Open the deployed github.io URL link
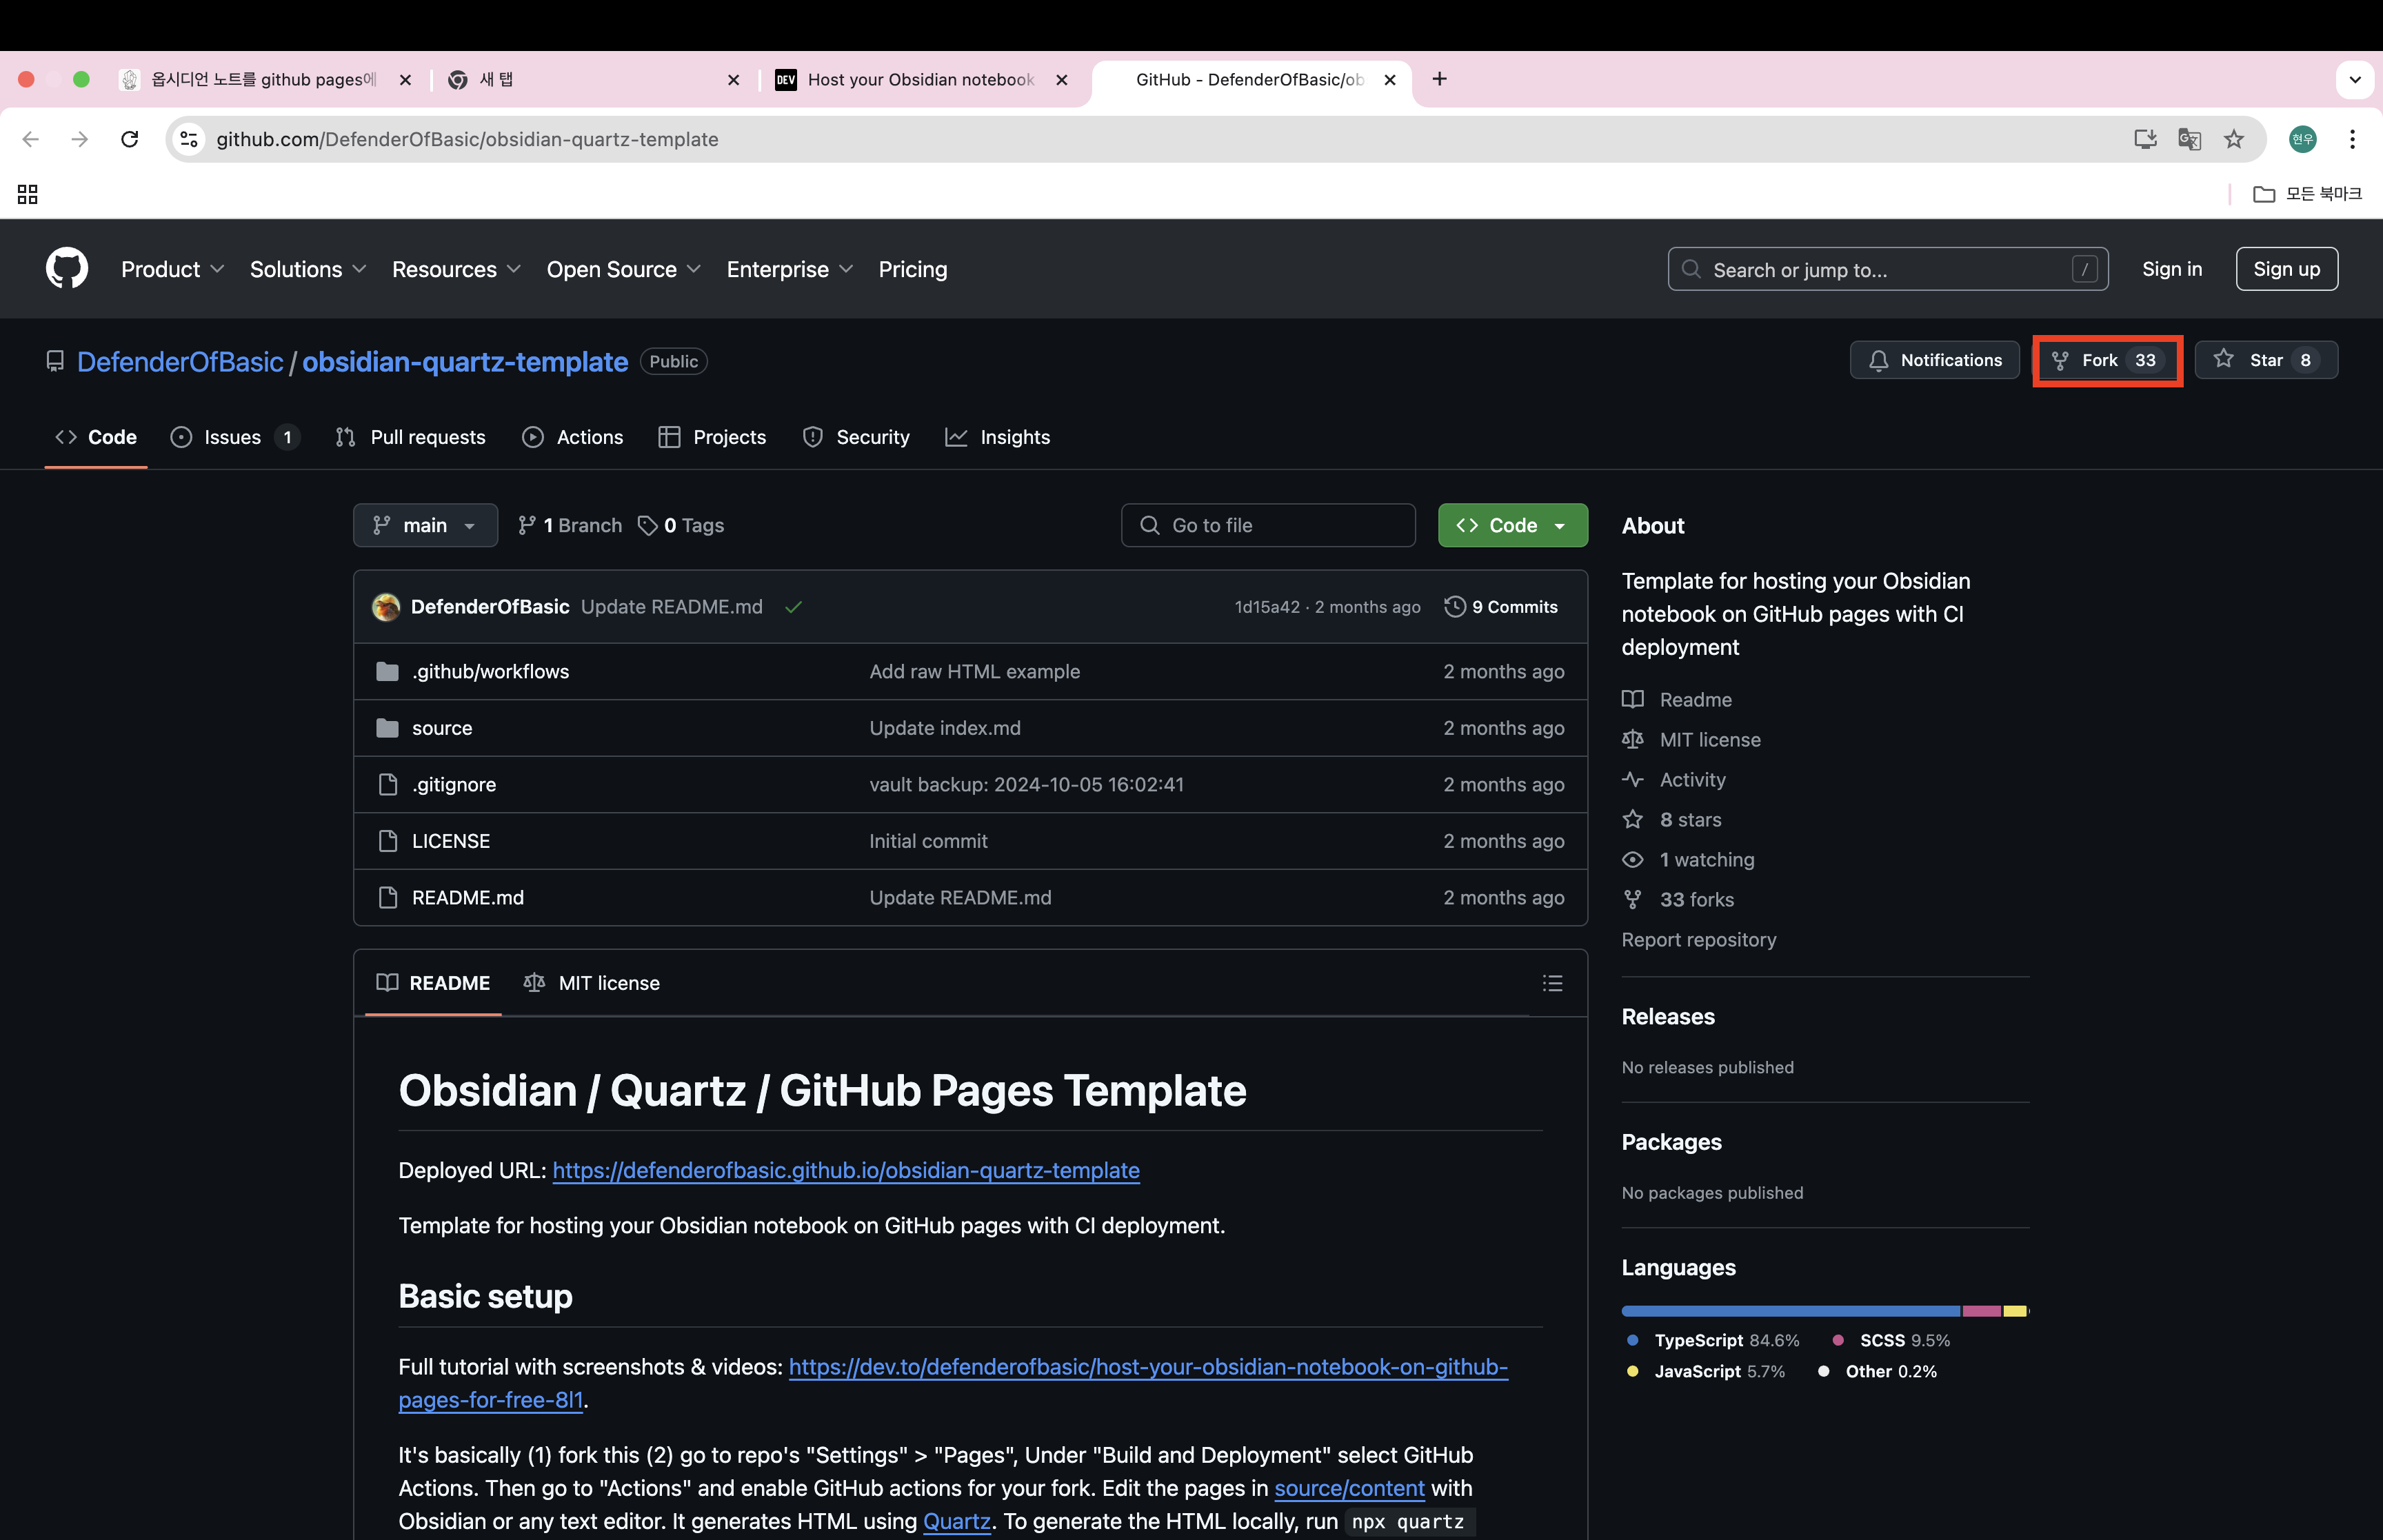2383x1540 pixels. coord(845,1170)
